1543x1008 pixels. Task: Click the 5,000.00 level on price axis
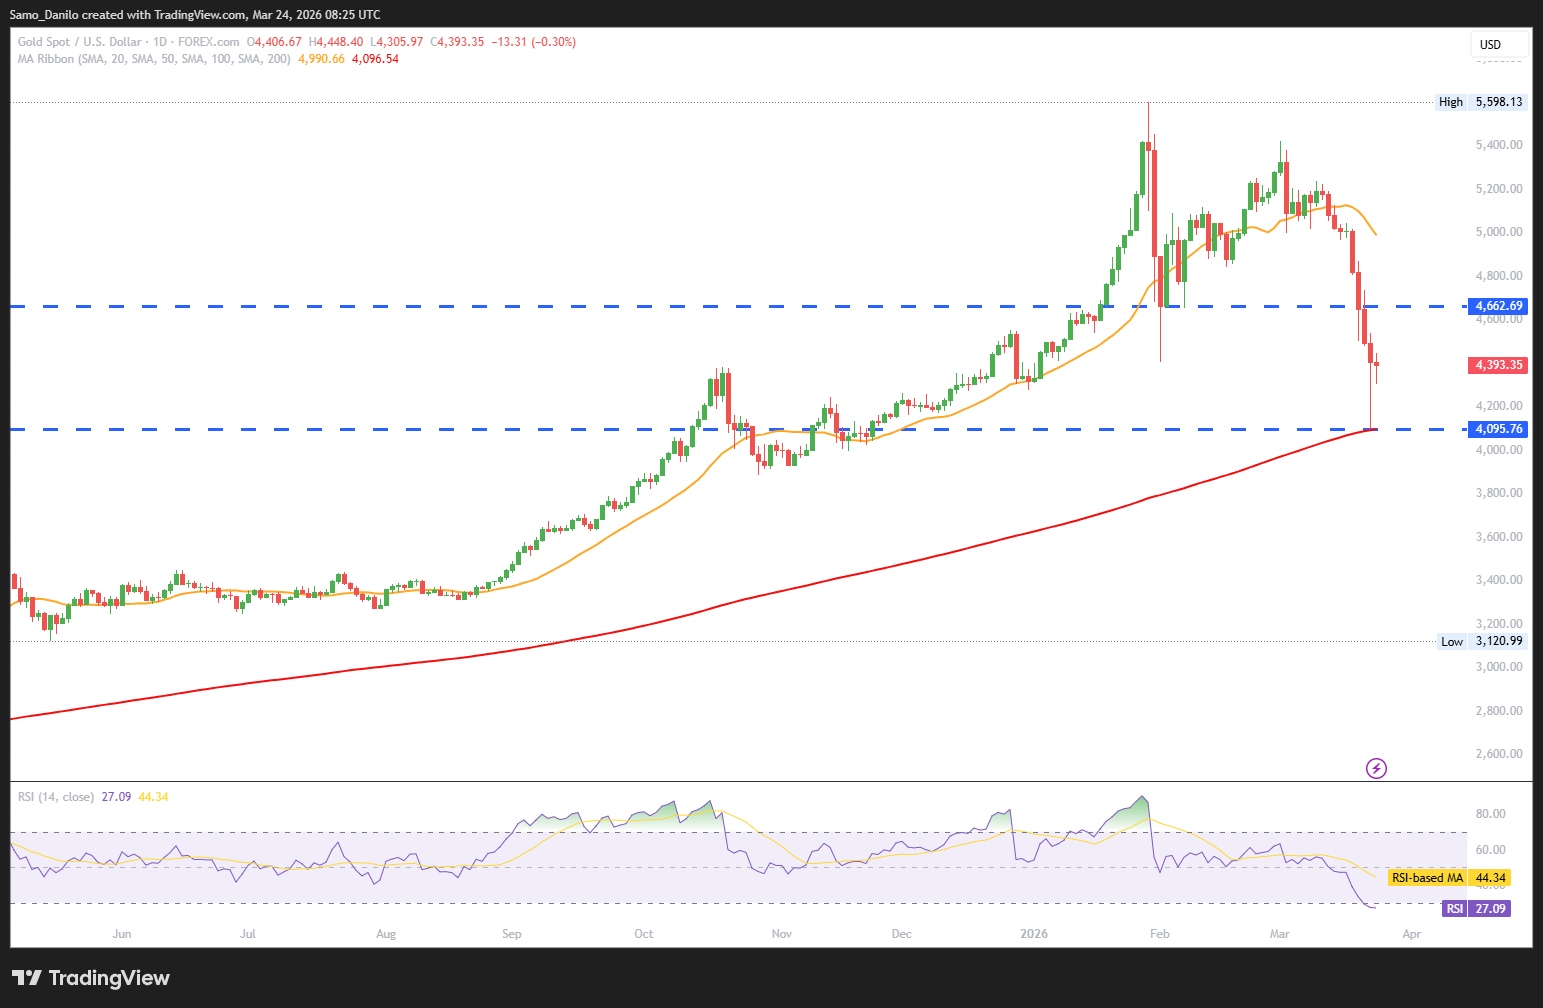tap(1498, 232)
